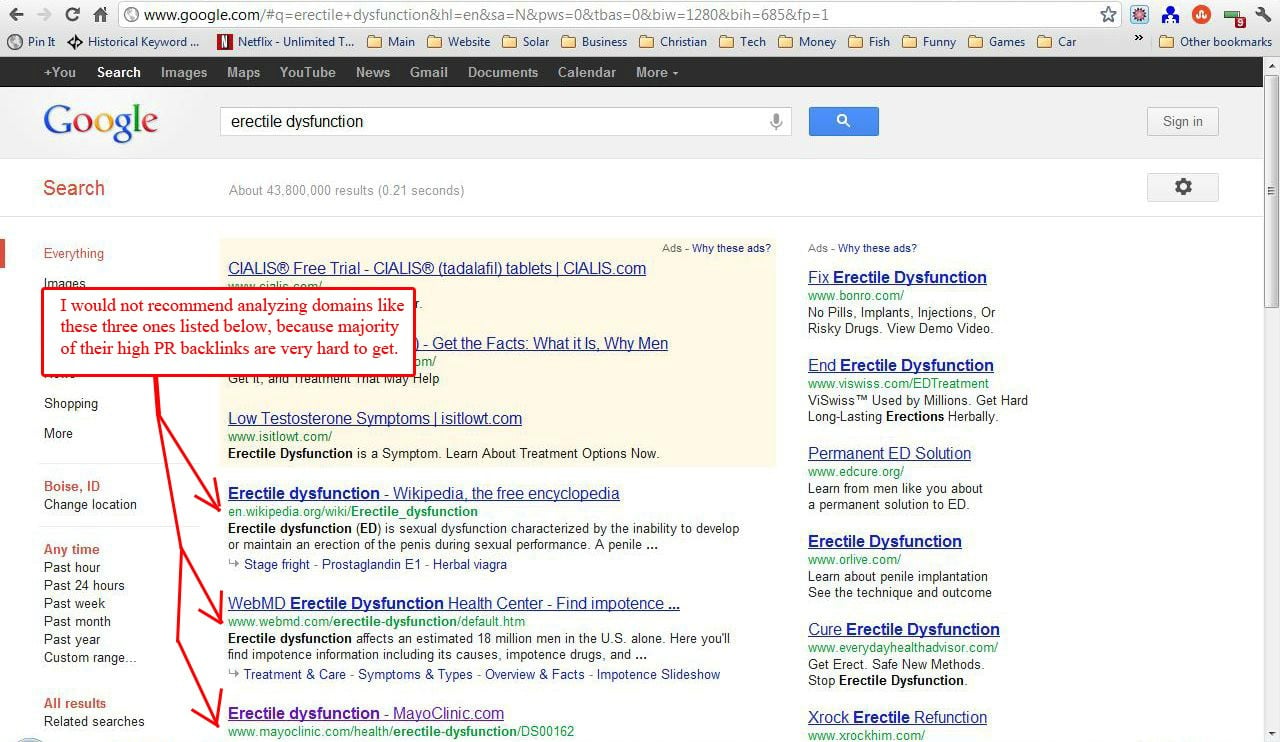Click the browser forward arrow
Screen dimensions: 1280x742
(x=44, y=15)
